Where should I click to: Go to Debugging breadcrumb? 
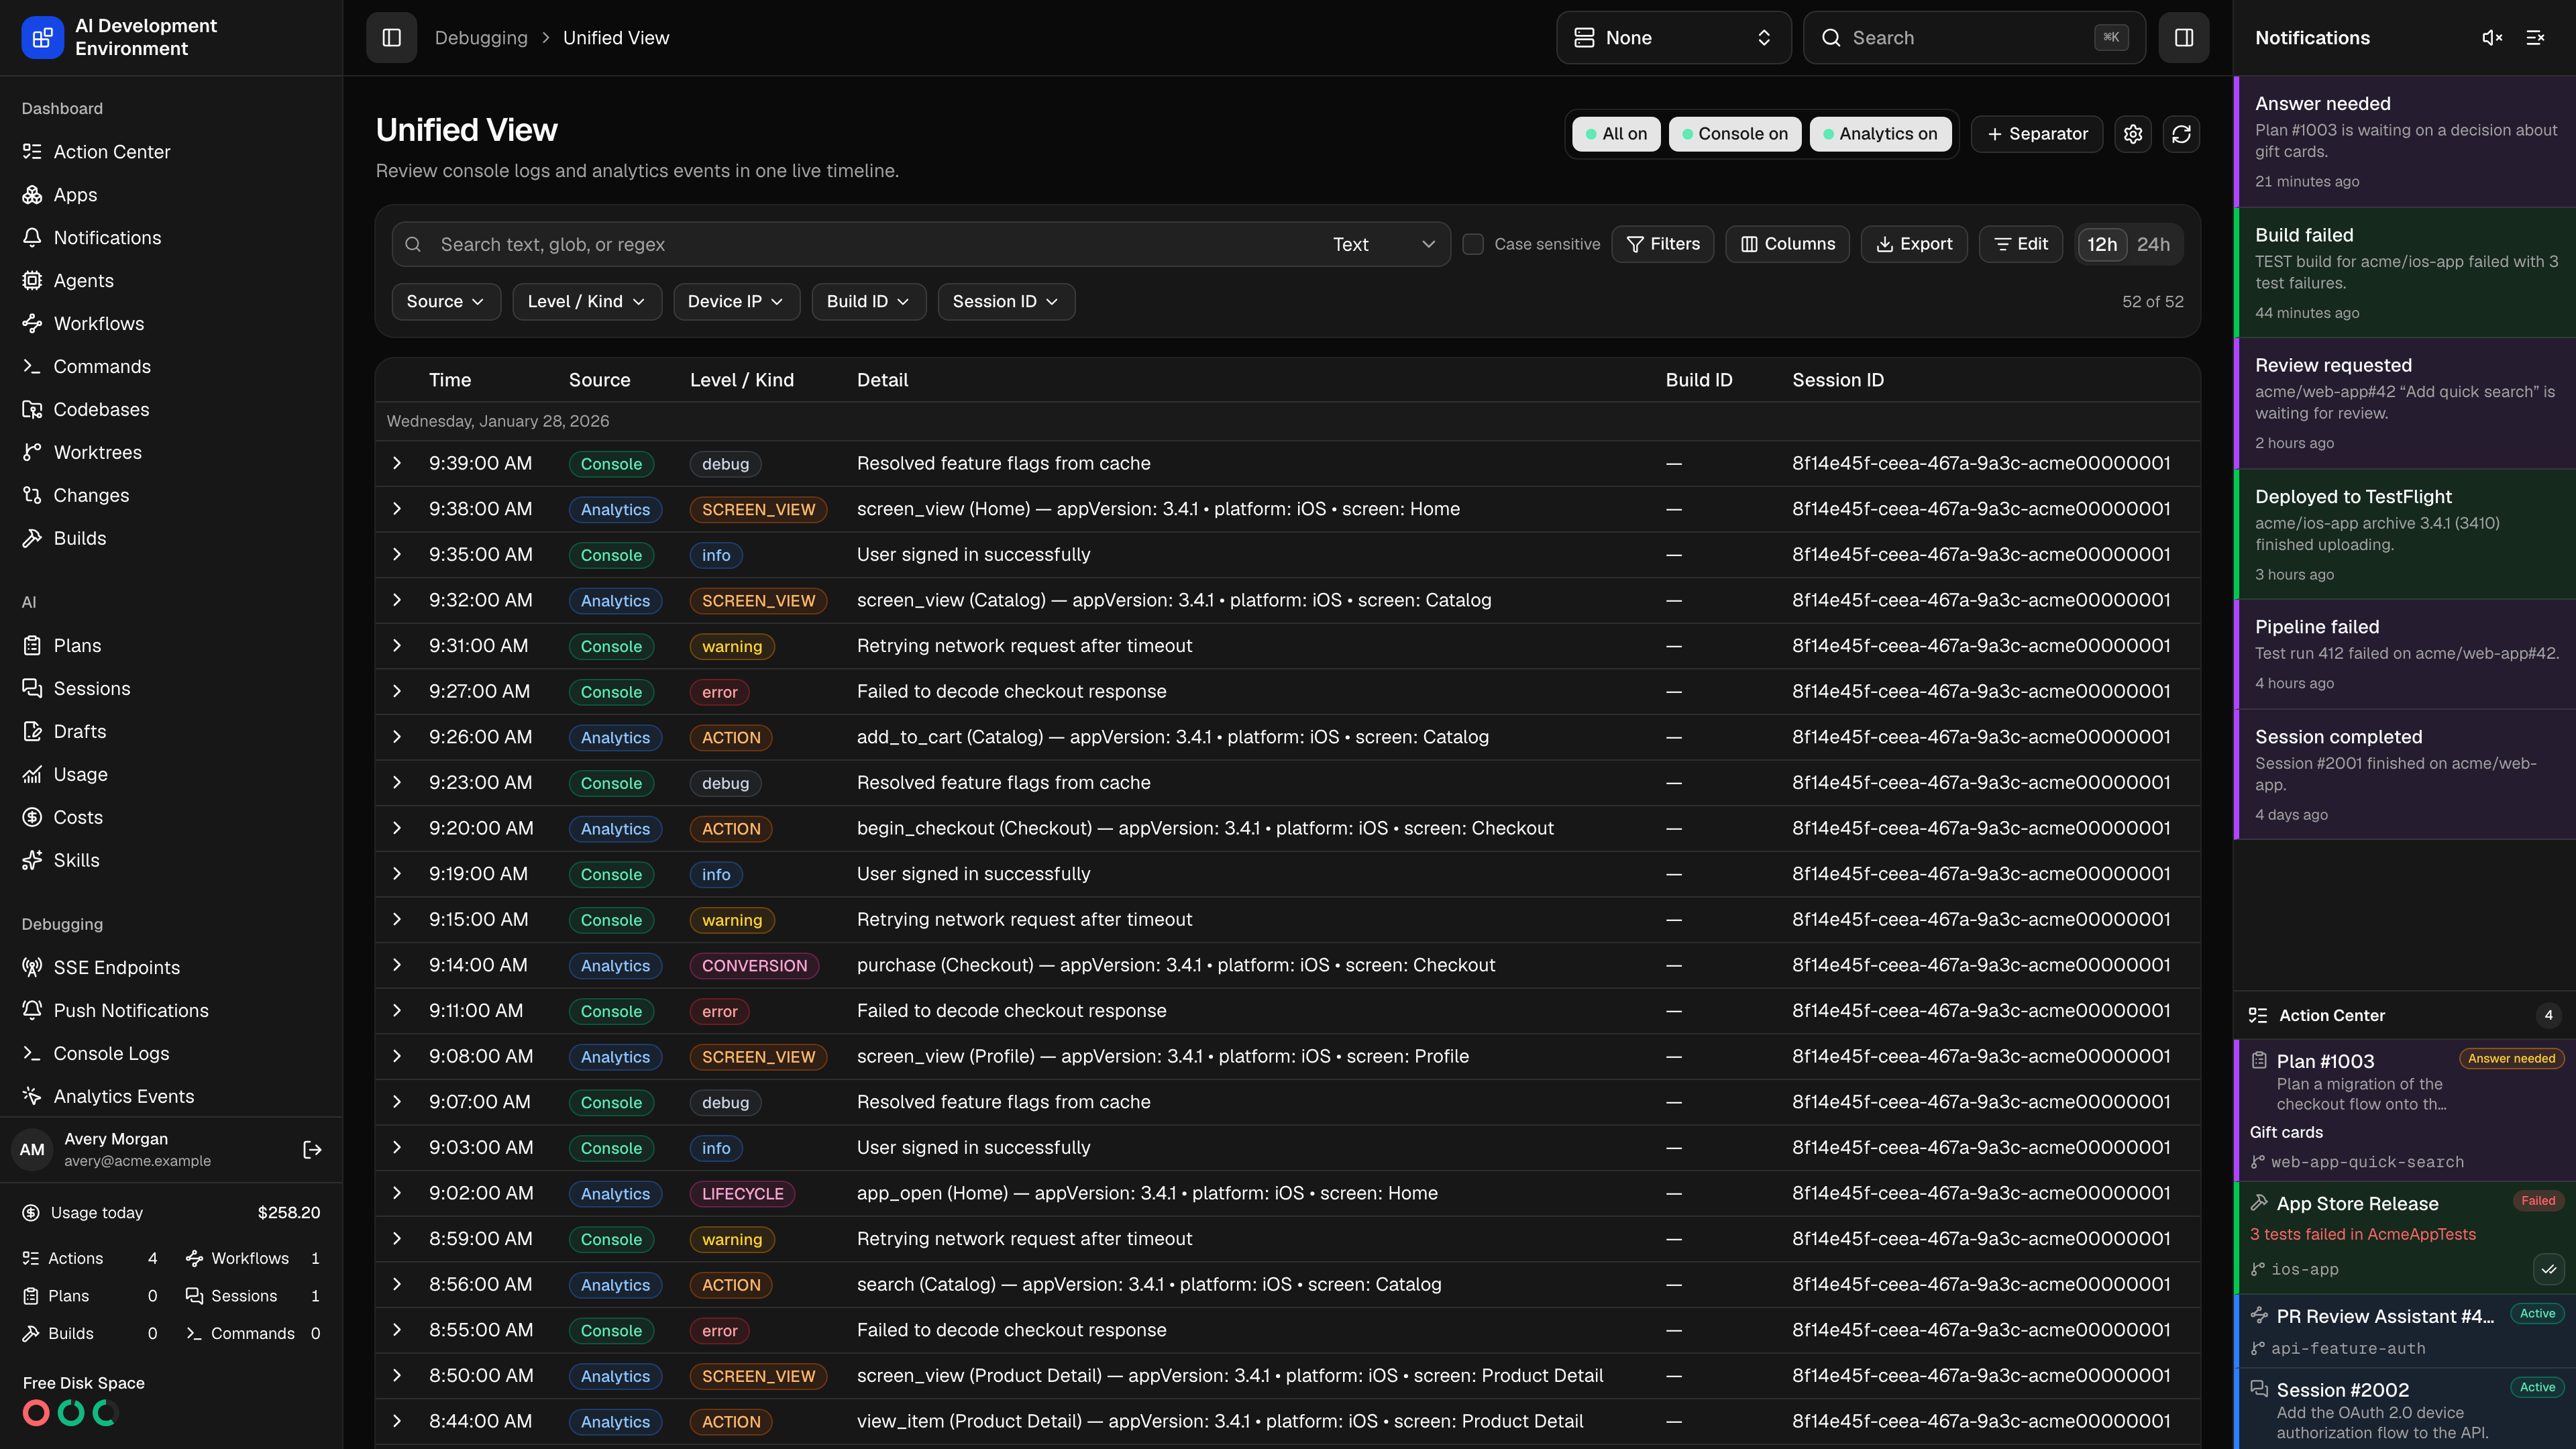click(x=481, y=38)
